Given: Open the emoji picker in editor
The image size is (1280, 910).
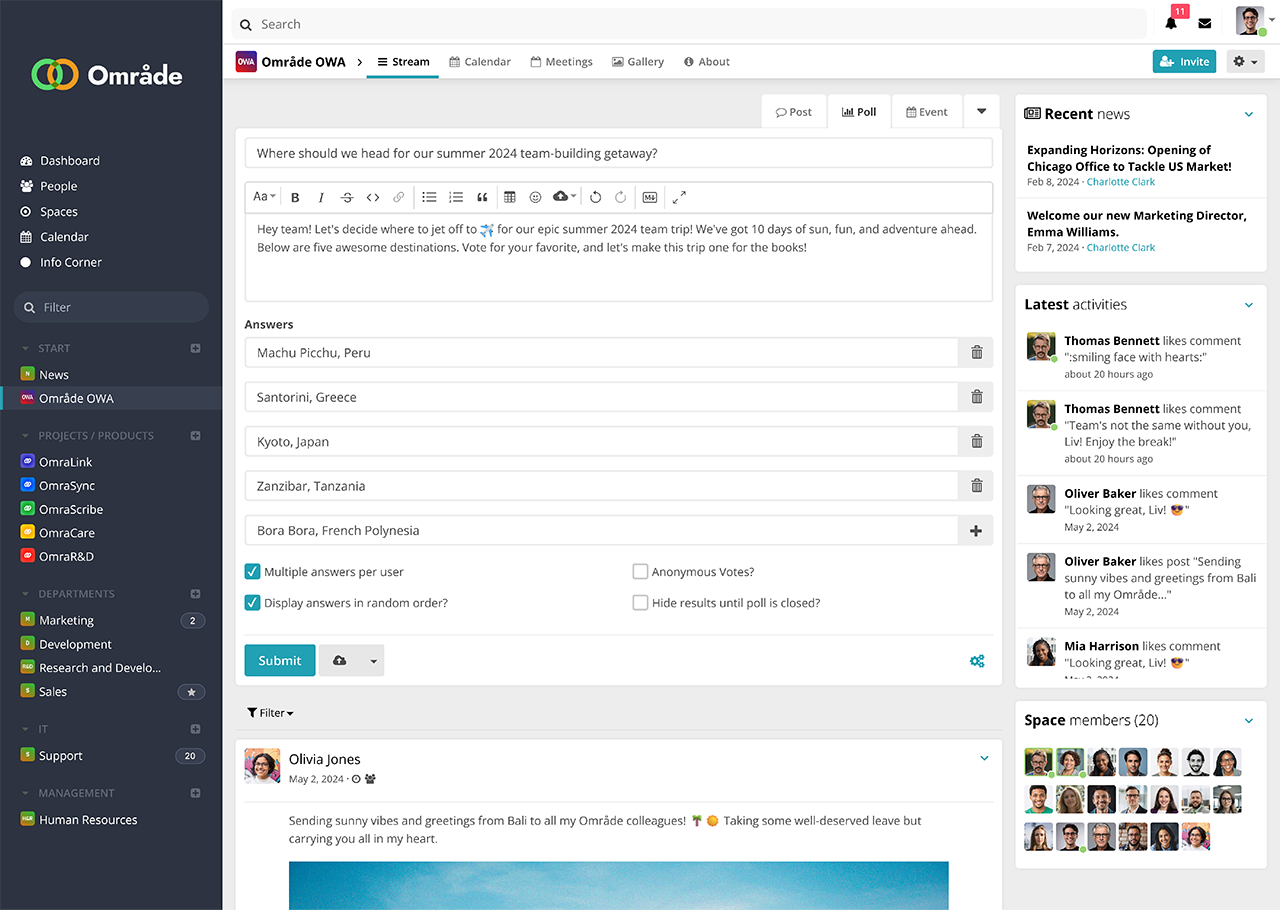Looking at the screenshot, I should click(535, 197).
